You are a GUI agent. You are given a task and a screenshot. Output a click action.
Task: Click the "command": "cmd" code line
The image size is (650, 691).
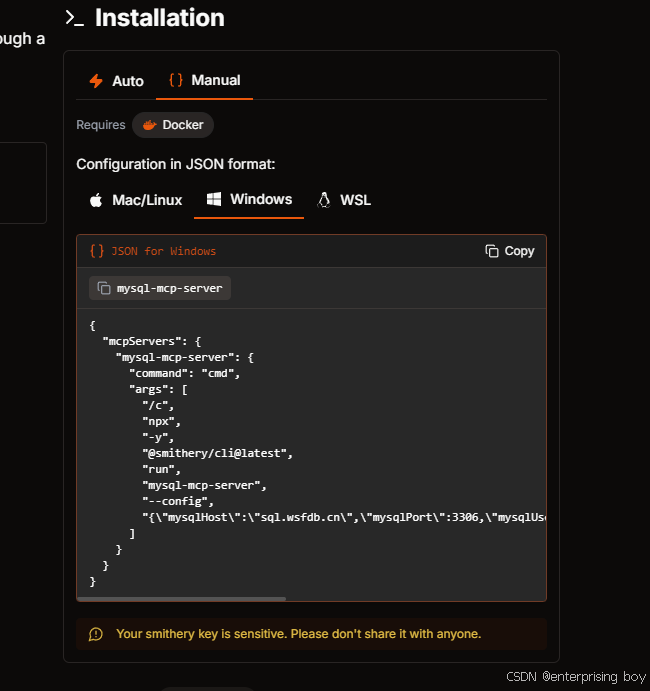(x=185, y=374)
